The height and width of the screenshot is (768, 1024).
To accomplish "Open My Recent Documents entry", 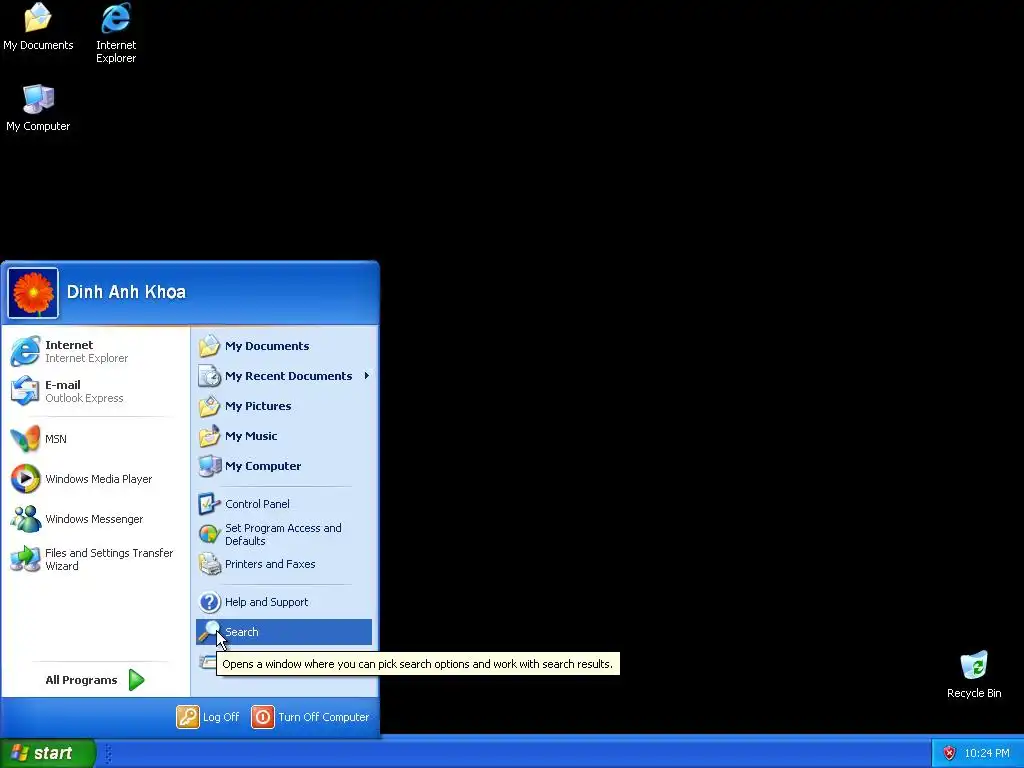I will [284, 376].
